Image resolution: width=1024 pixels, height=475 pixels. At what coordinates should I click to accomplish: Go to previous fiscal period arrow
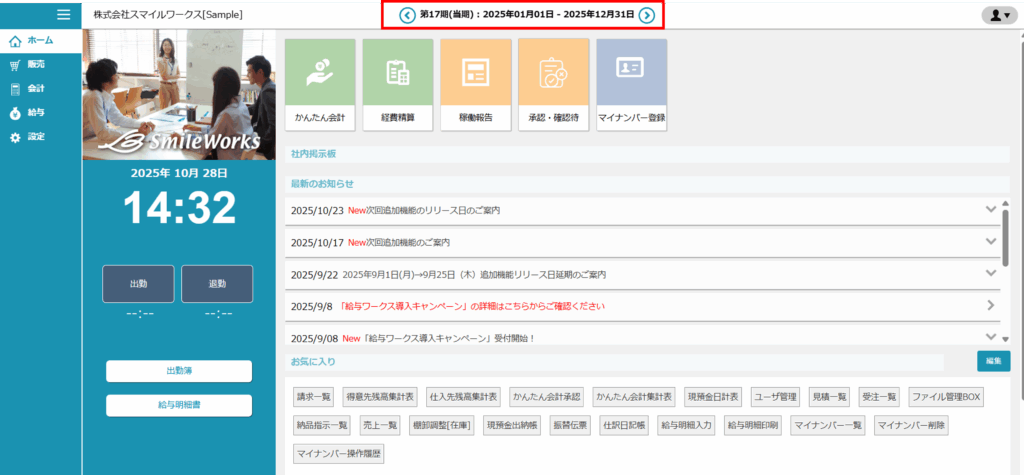[407, 15]
